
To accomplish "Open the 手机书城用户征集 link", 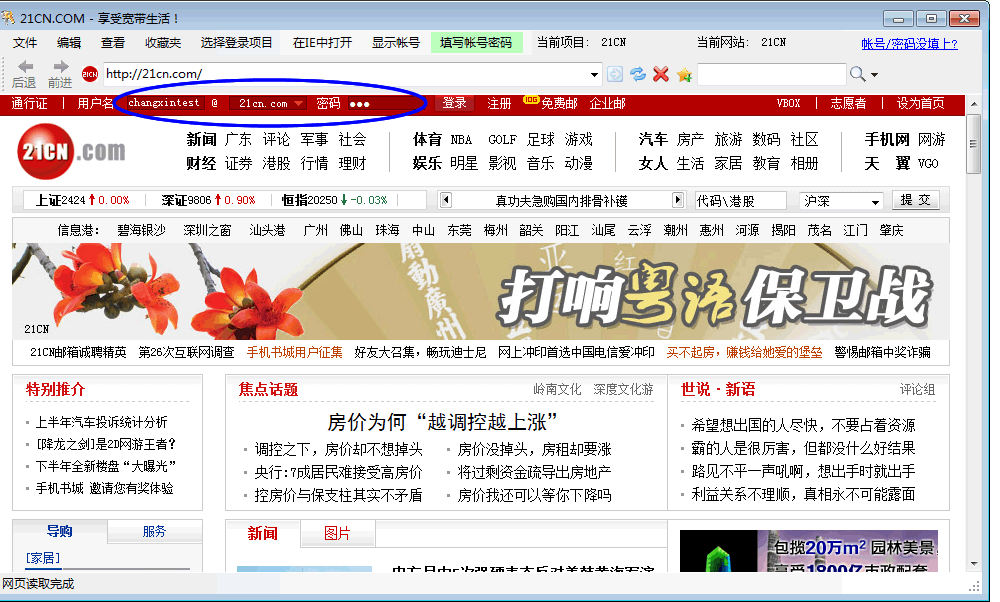I will 295,352.
